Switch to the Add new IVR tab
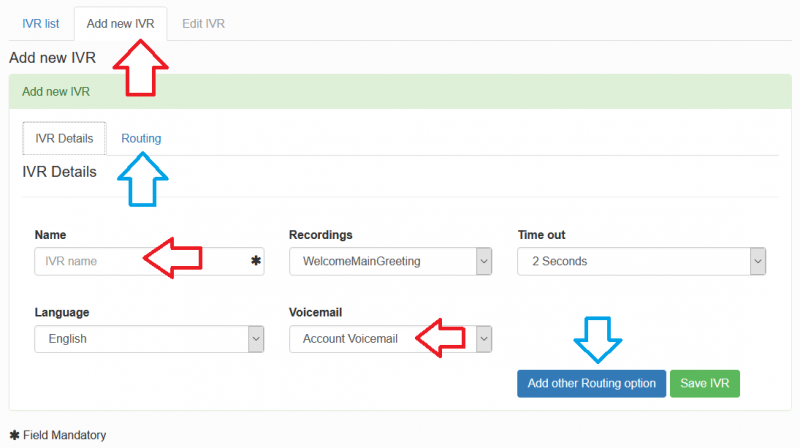 click(120, 23)
